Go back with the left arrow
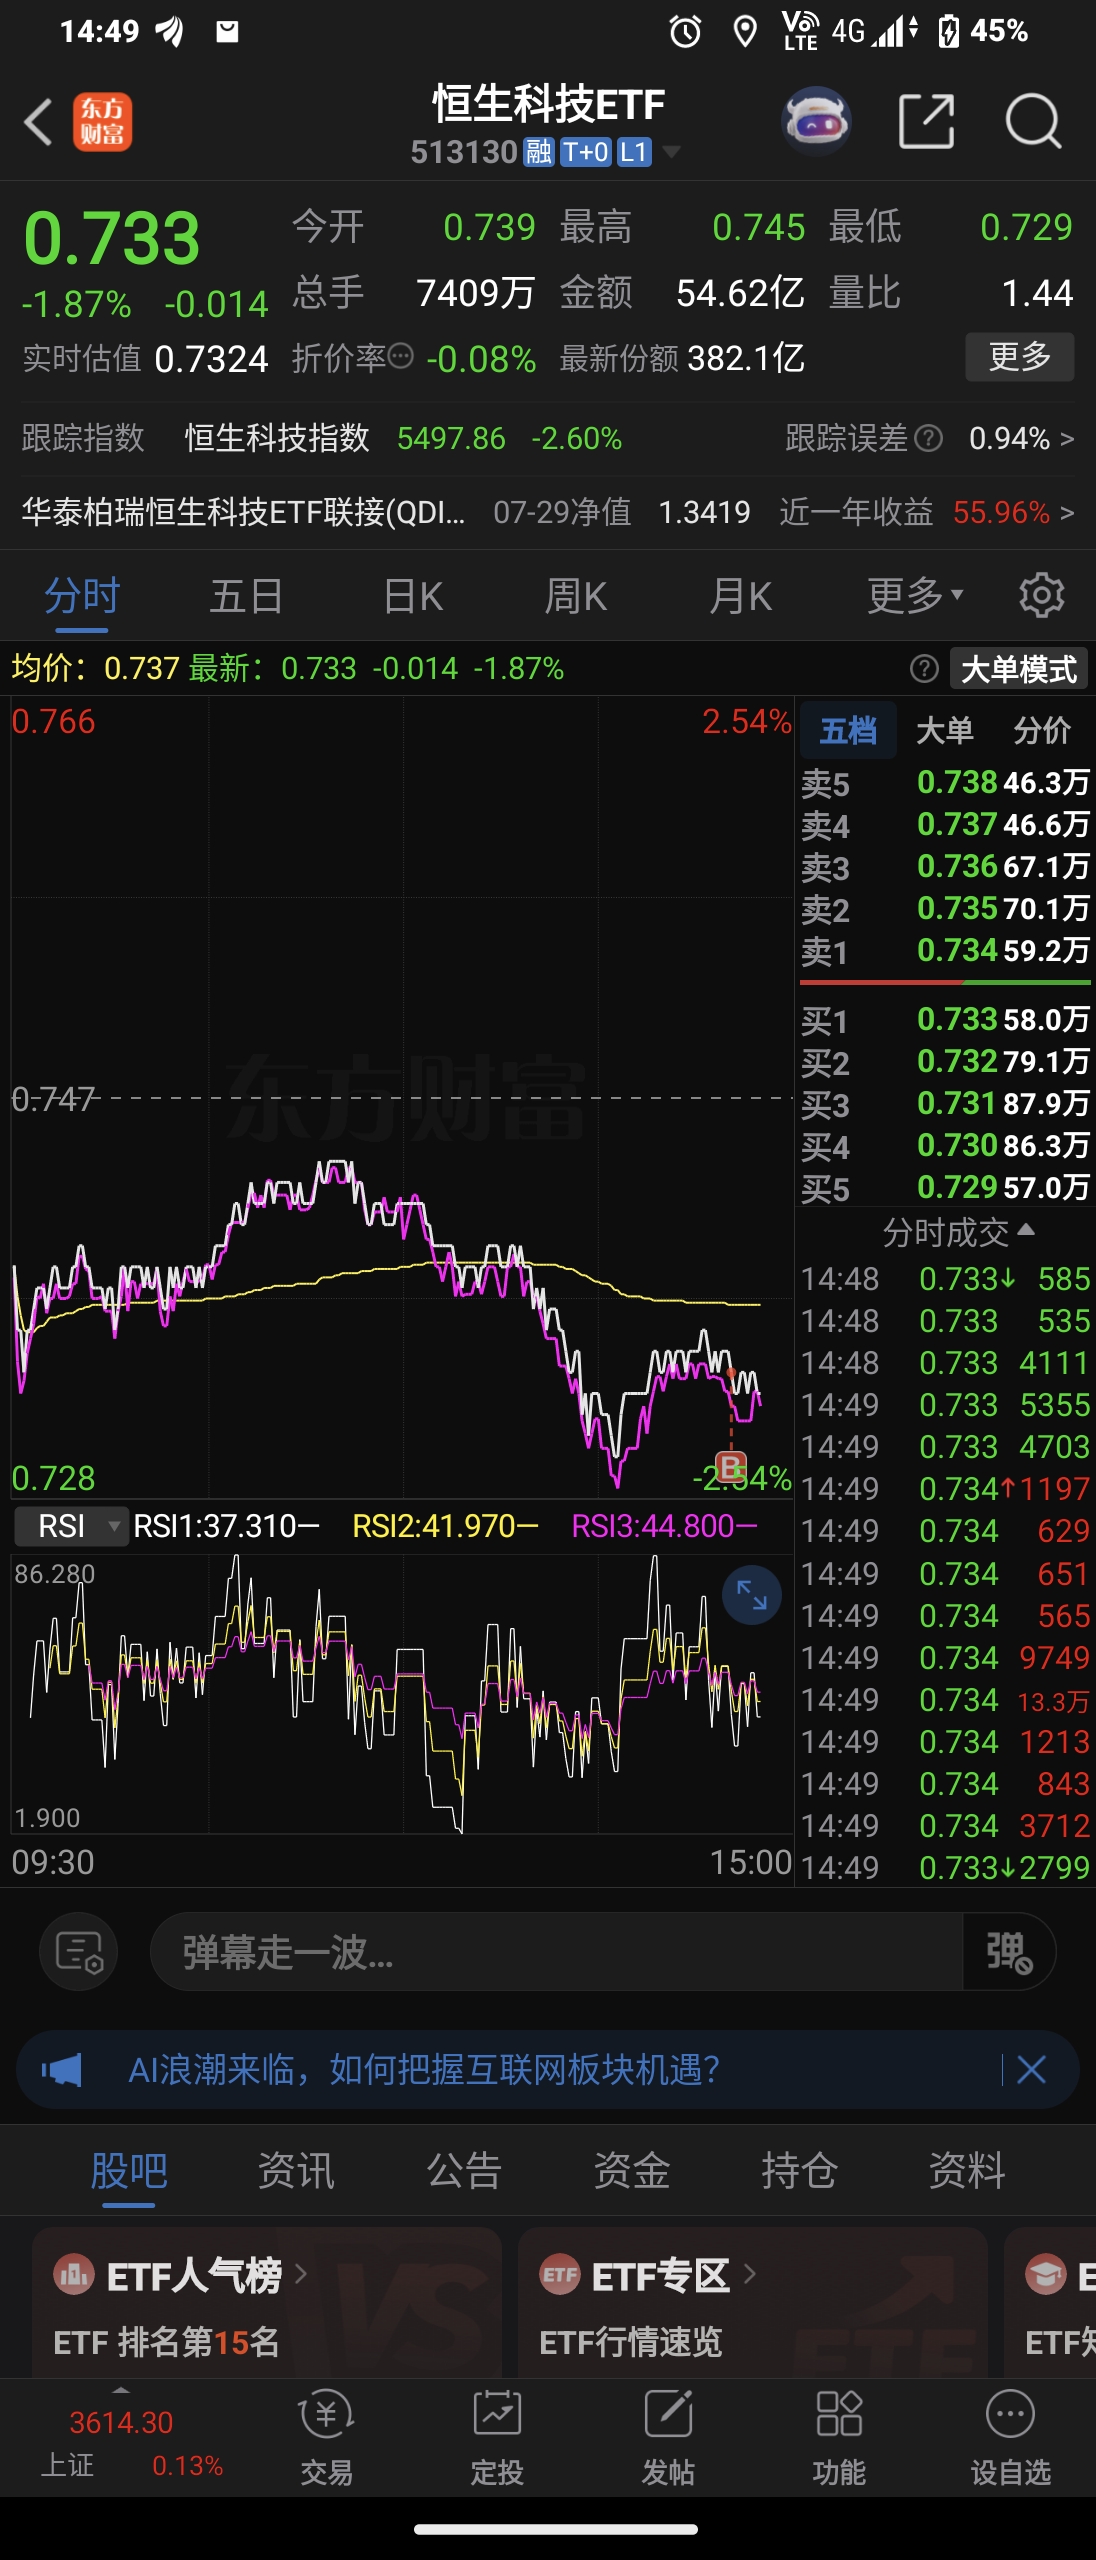 (x=38, y=122)
